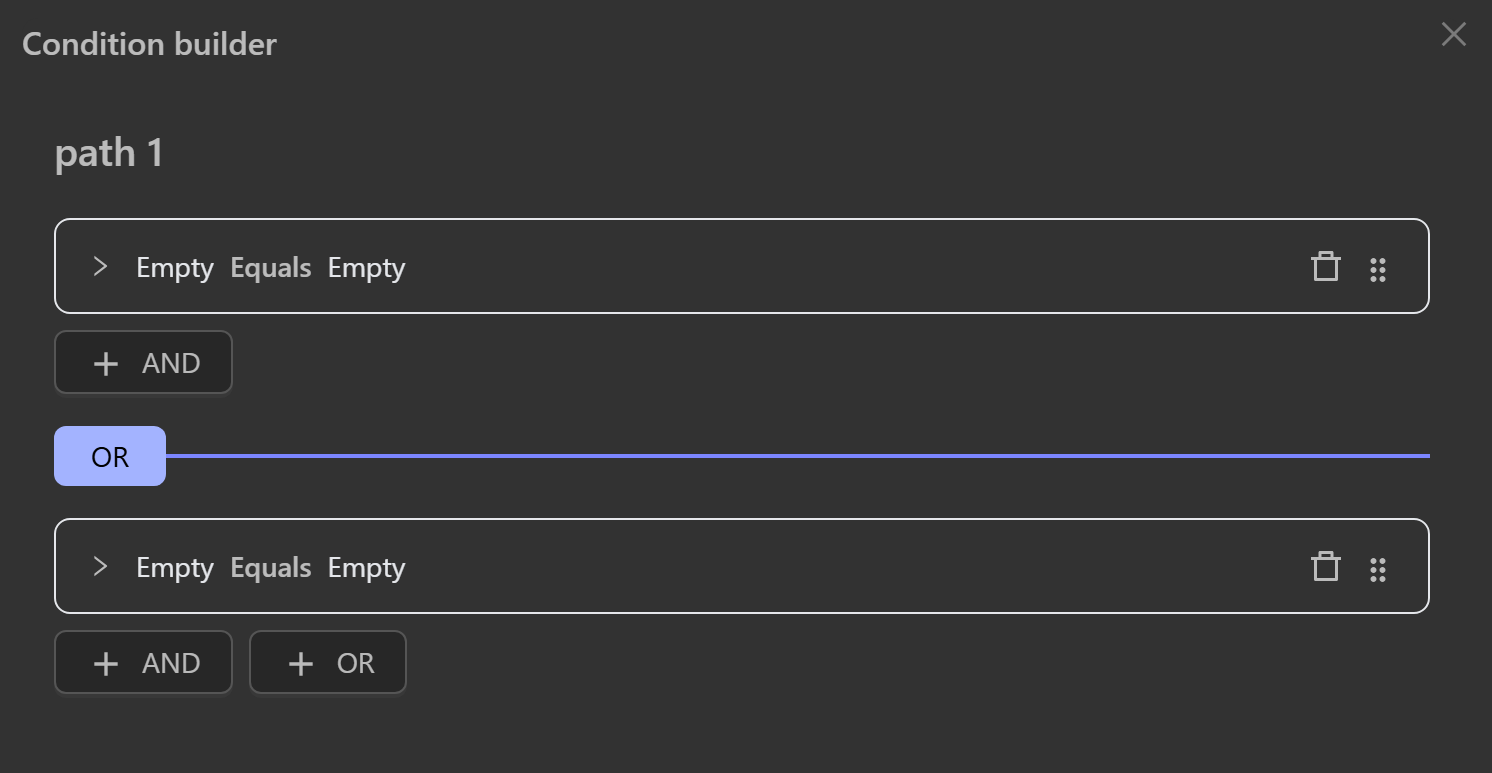Click the purple OR badge
The width and height of the screenshot is (1492, 773).
(110, 457)
